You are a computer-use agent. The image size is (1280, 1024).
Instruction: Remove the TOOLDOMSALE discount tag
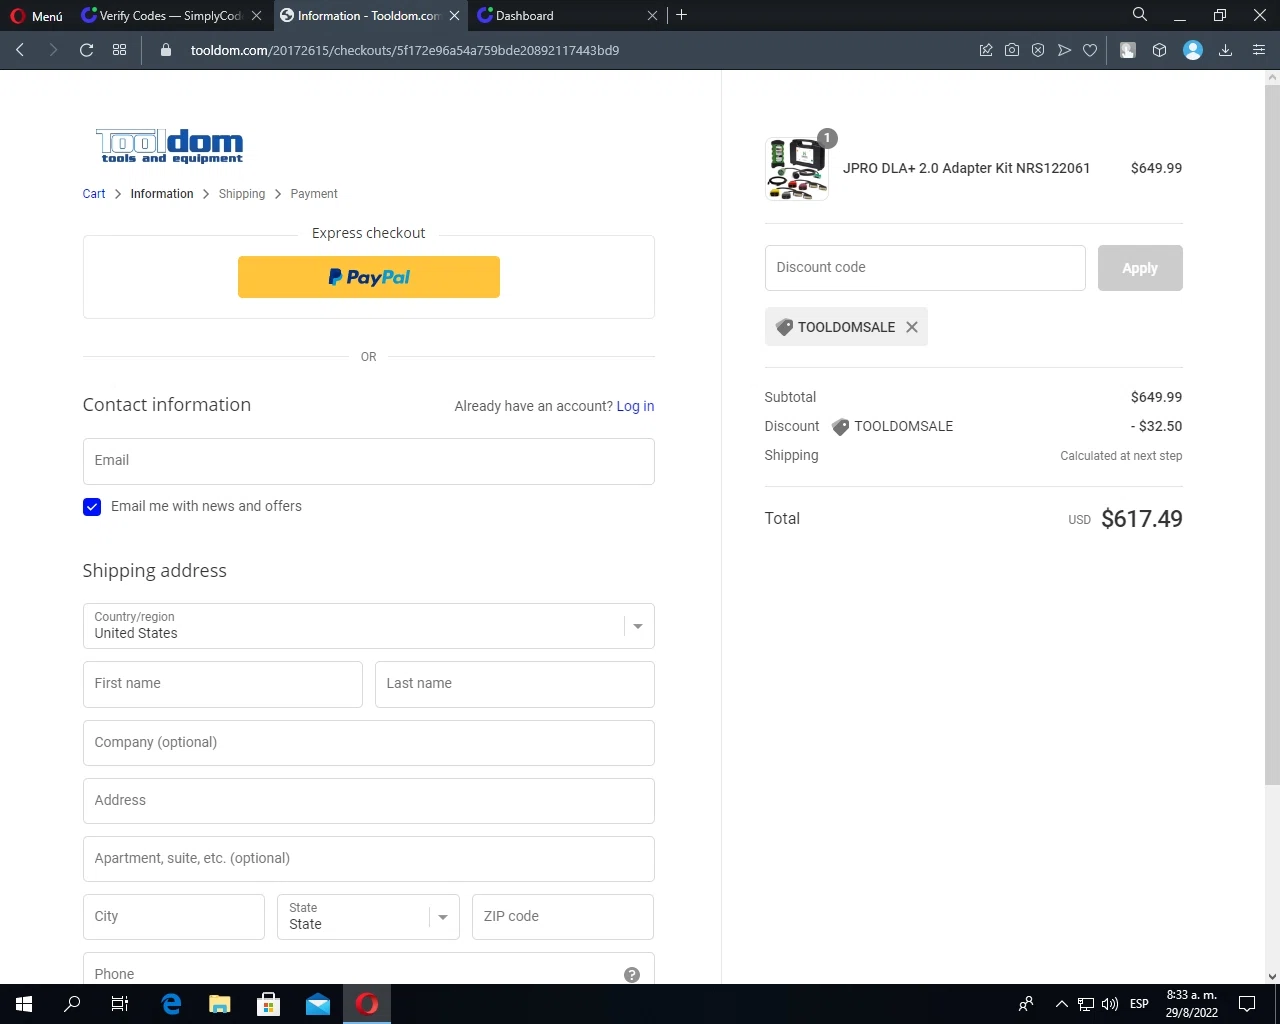pyautogui.click(x=912, y=327)
